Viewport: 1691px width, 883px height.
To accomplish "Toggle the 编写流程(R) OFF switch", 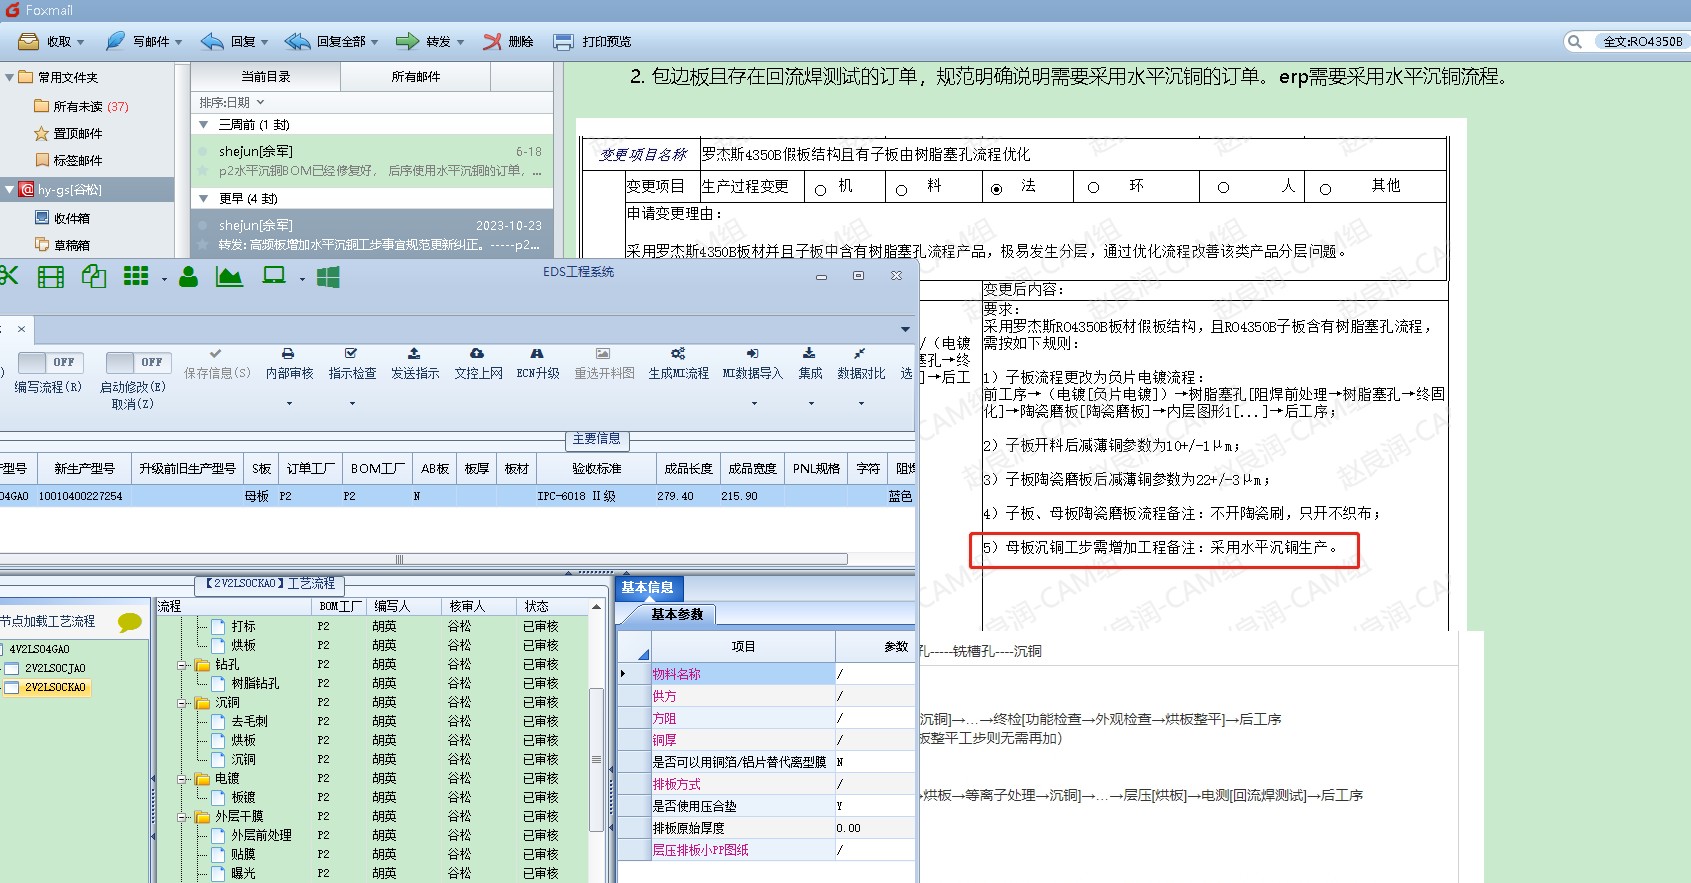I will point(50,362).
